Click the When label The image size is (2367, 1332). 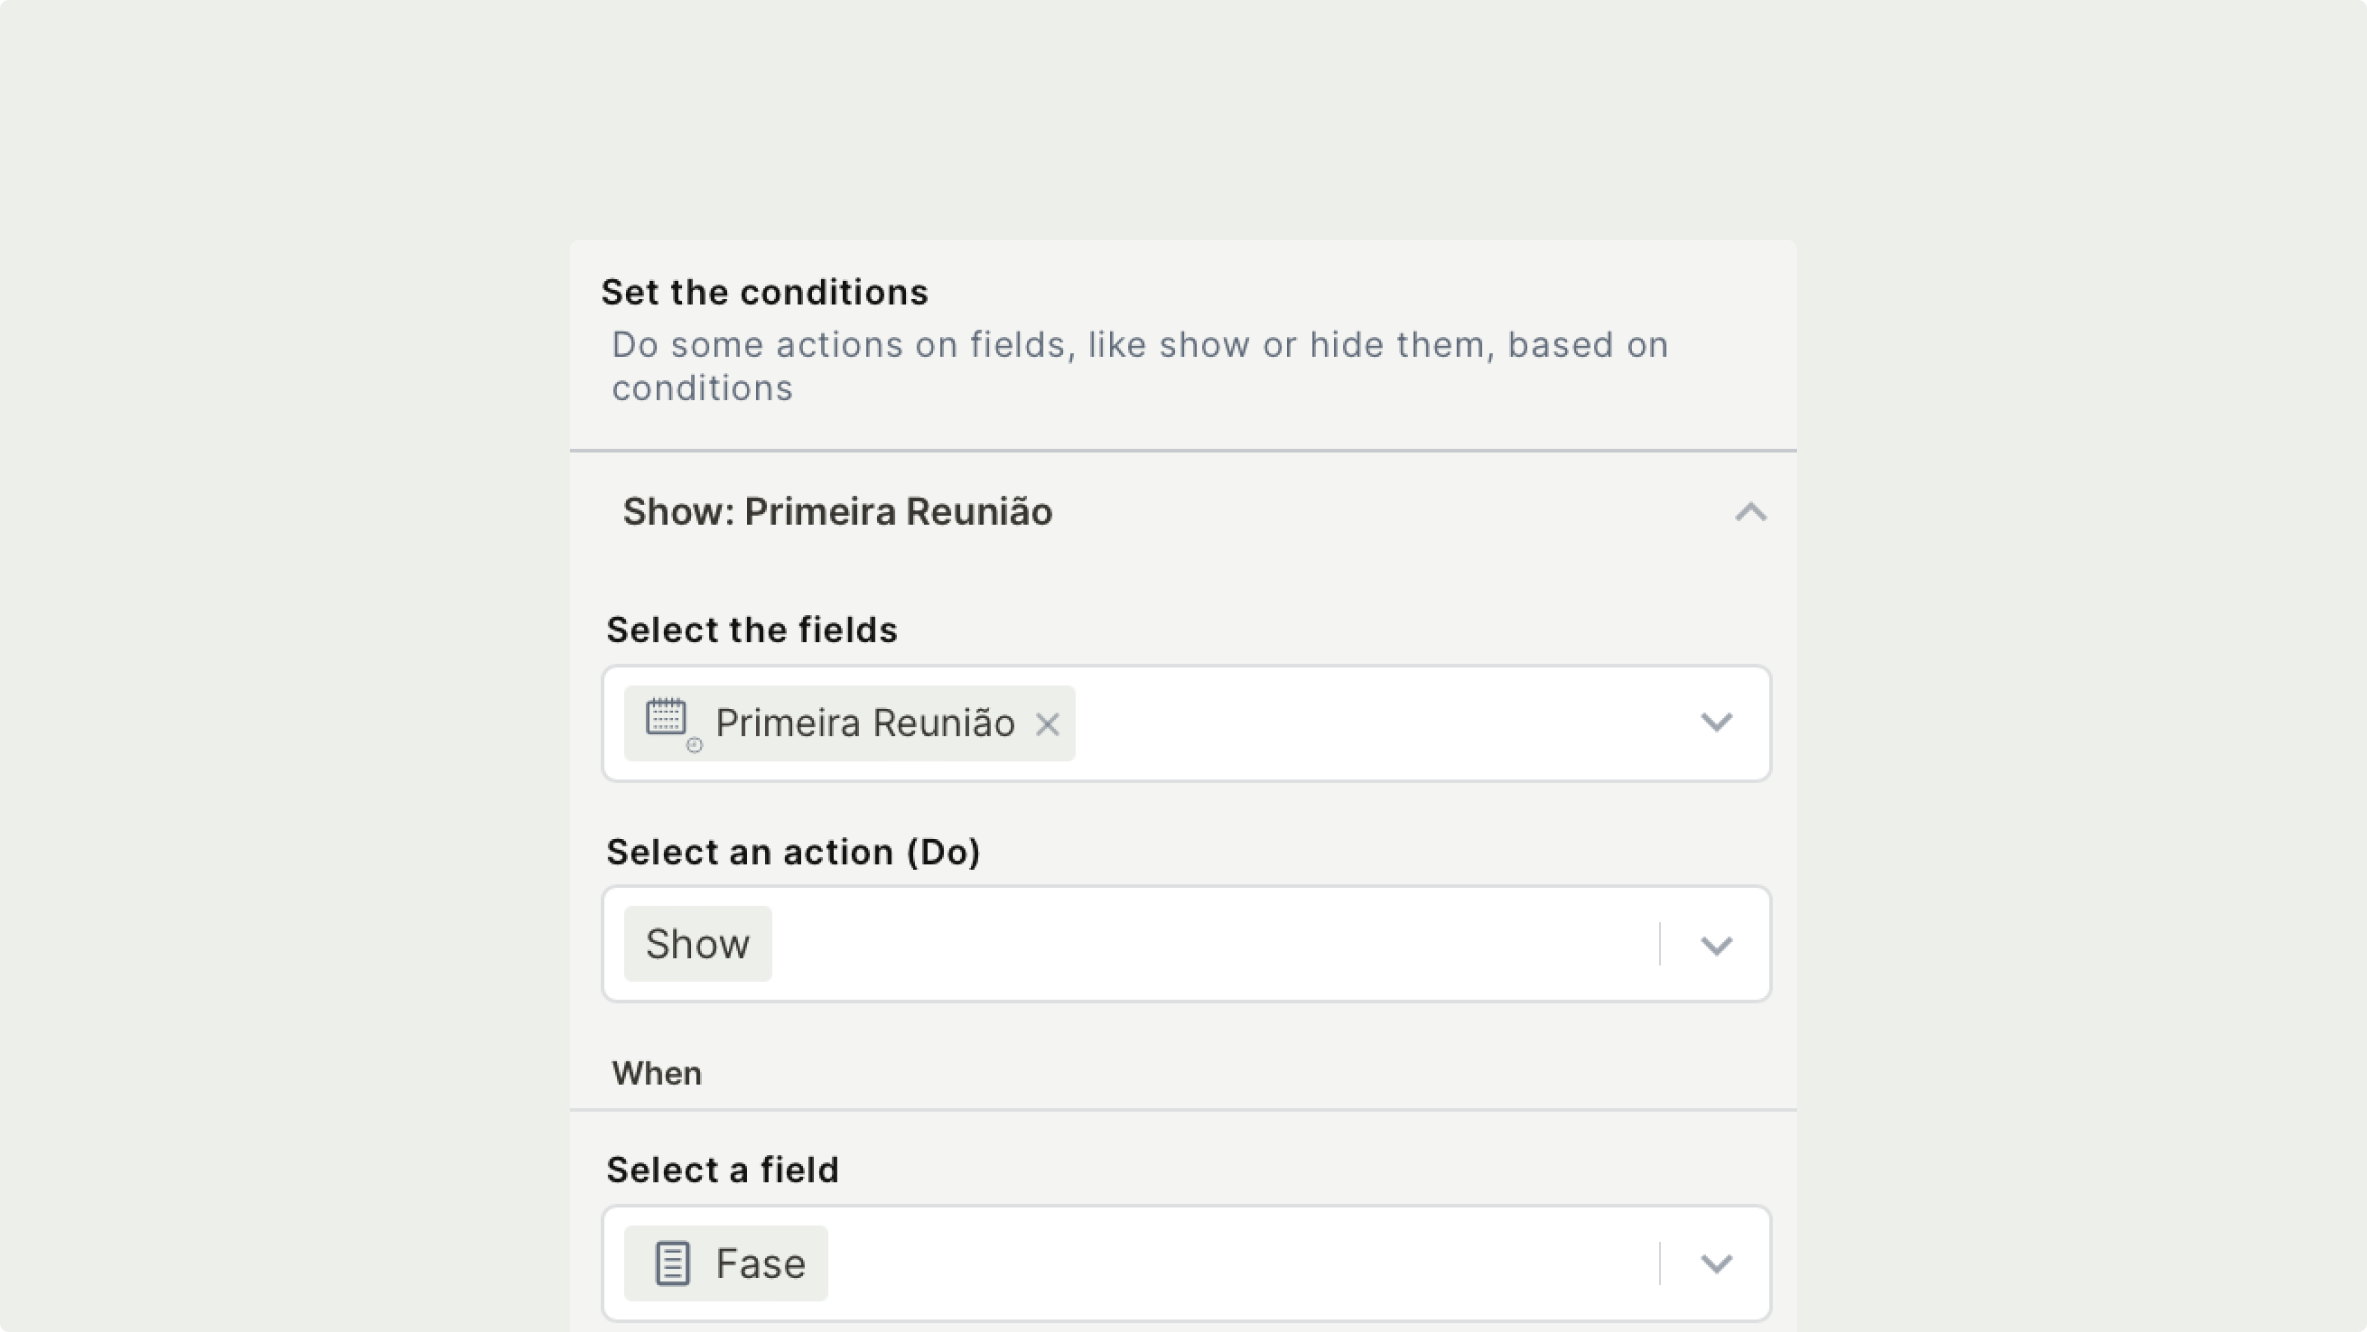click(x=656, y=1074)
